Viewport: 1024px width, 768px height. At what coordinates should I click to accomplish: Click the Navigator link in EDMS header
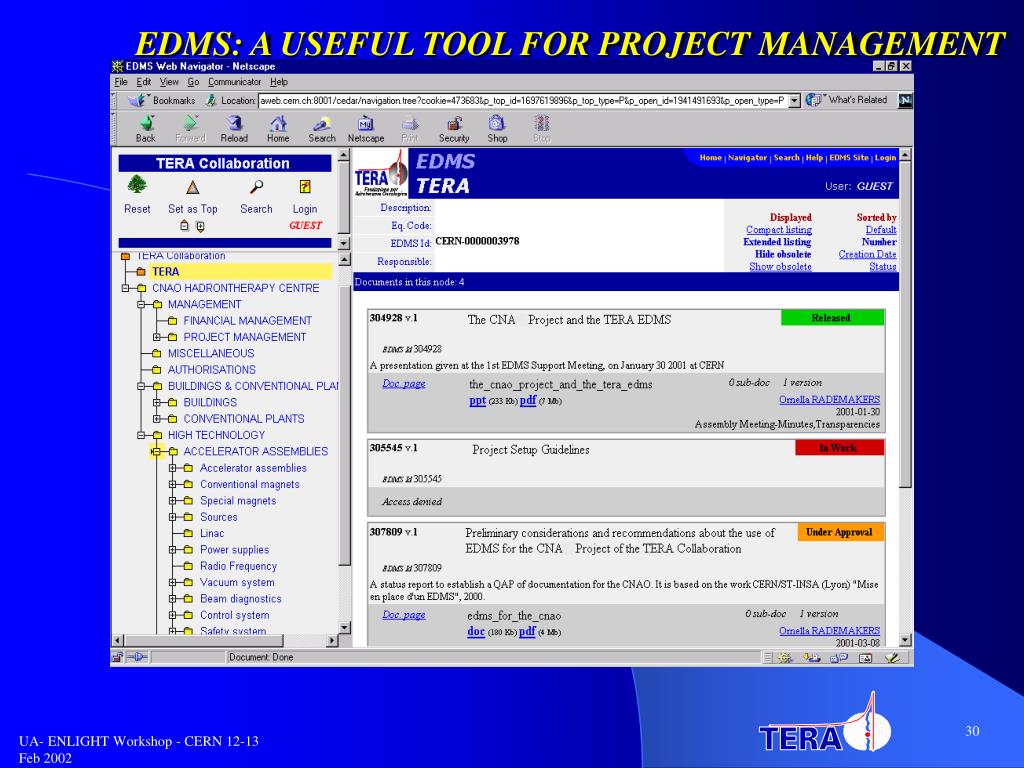[747, 157]
